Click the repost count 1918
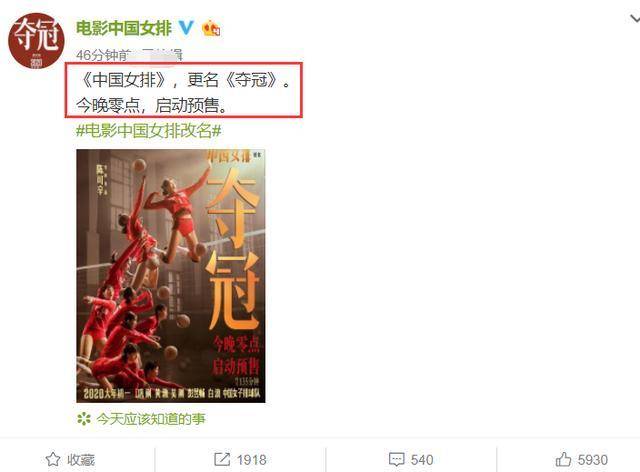Screen dimensions: 640x472 point(251,460)
